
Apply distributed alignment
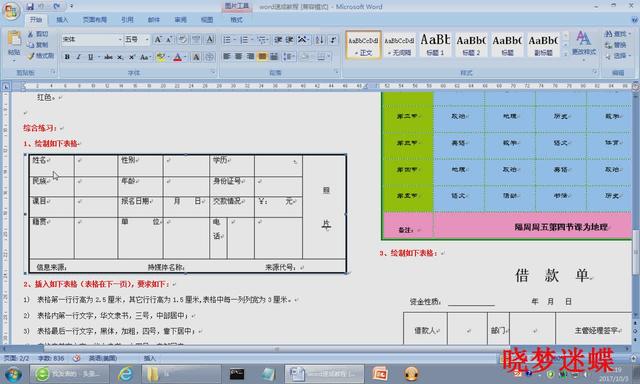[x=274, y=56]
